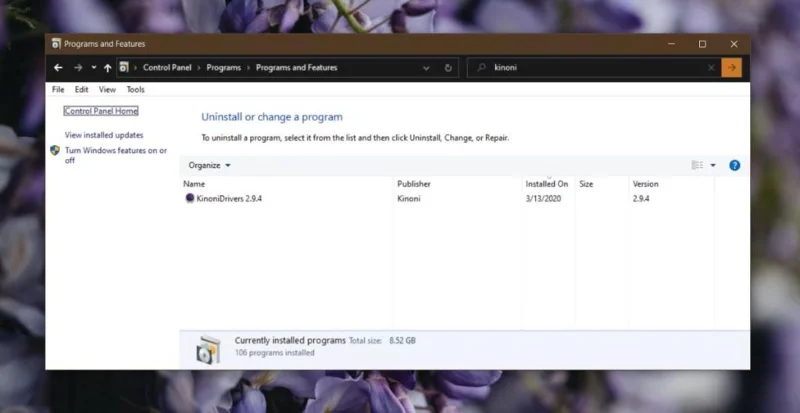Select Programs breadcrumb in address bar
The height and width of the screenshot is (413, 800).
coord(223,67)
